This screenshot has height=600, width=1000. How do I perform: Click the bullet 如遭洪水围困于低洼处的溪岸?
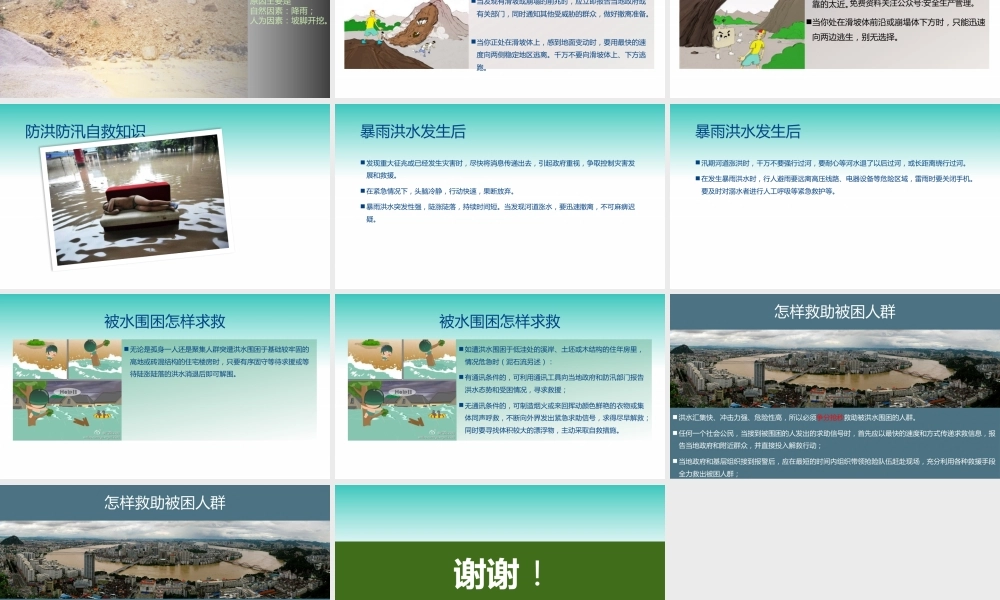[552, 355]
